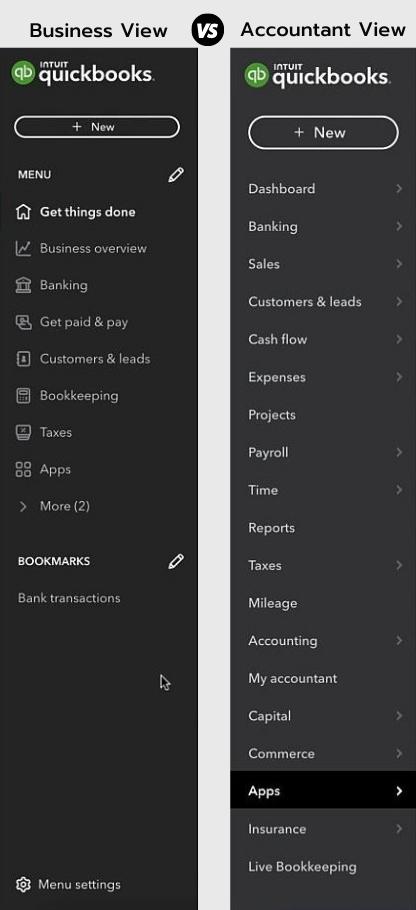Expand the Payroll submenu arrow
This screenshot has width=416, height=910.
399,452
